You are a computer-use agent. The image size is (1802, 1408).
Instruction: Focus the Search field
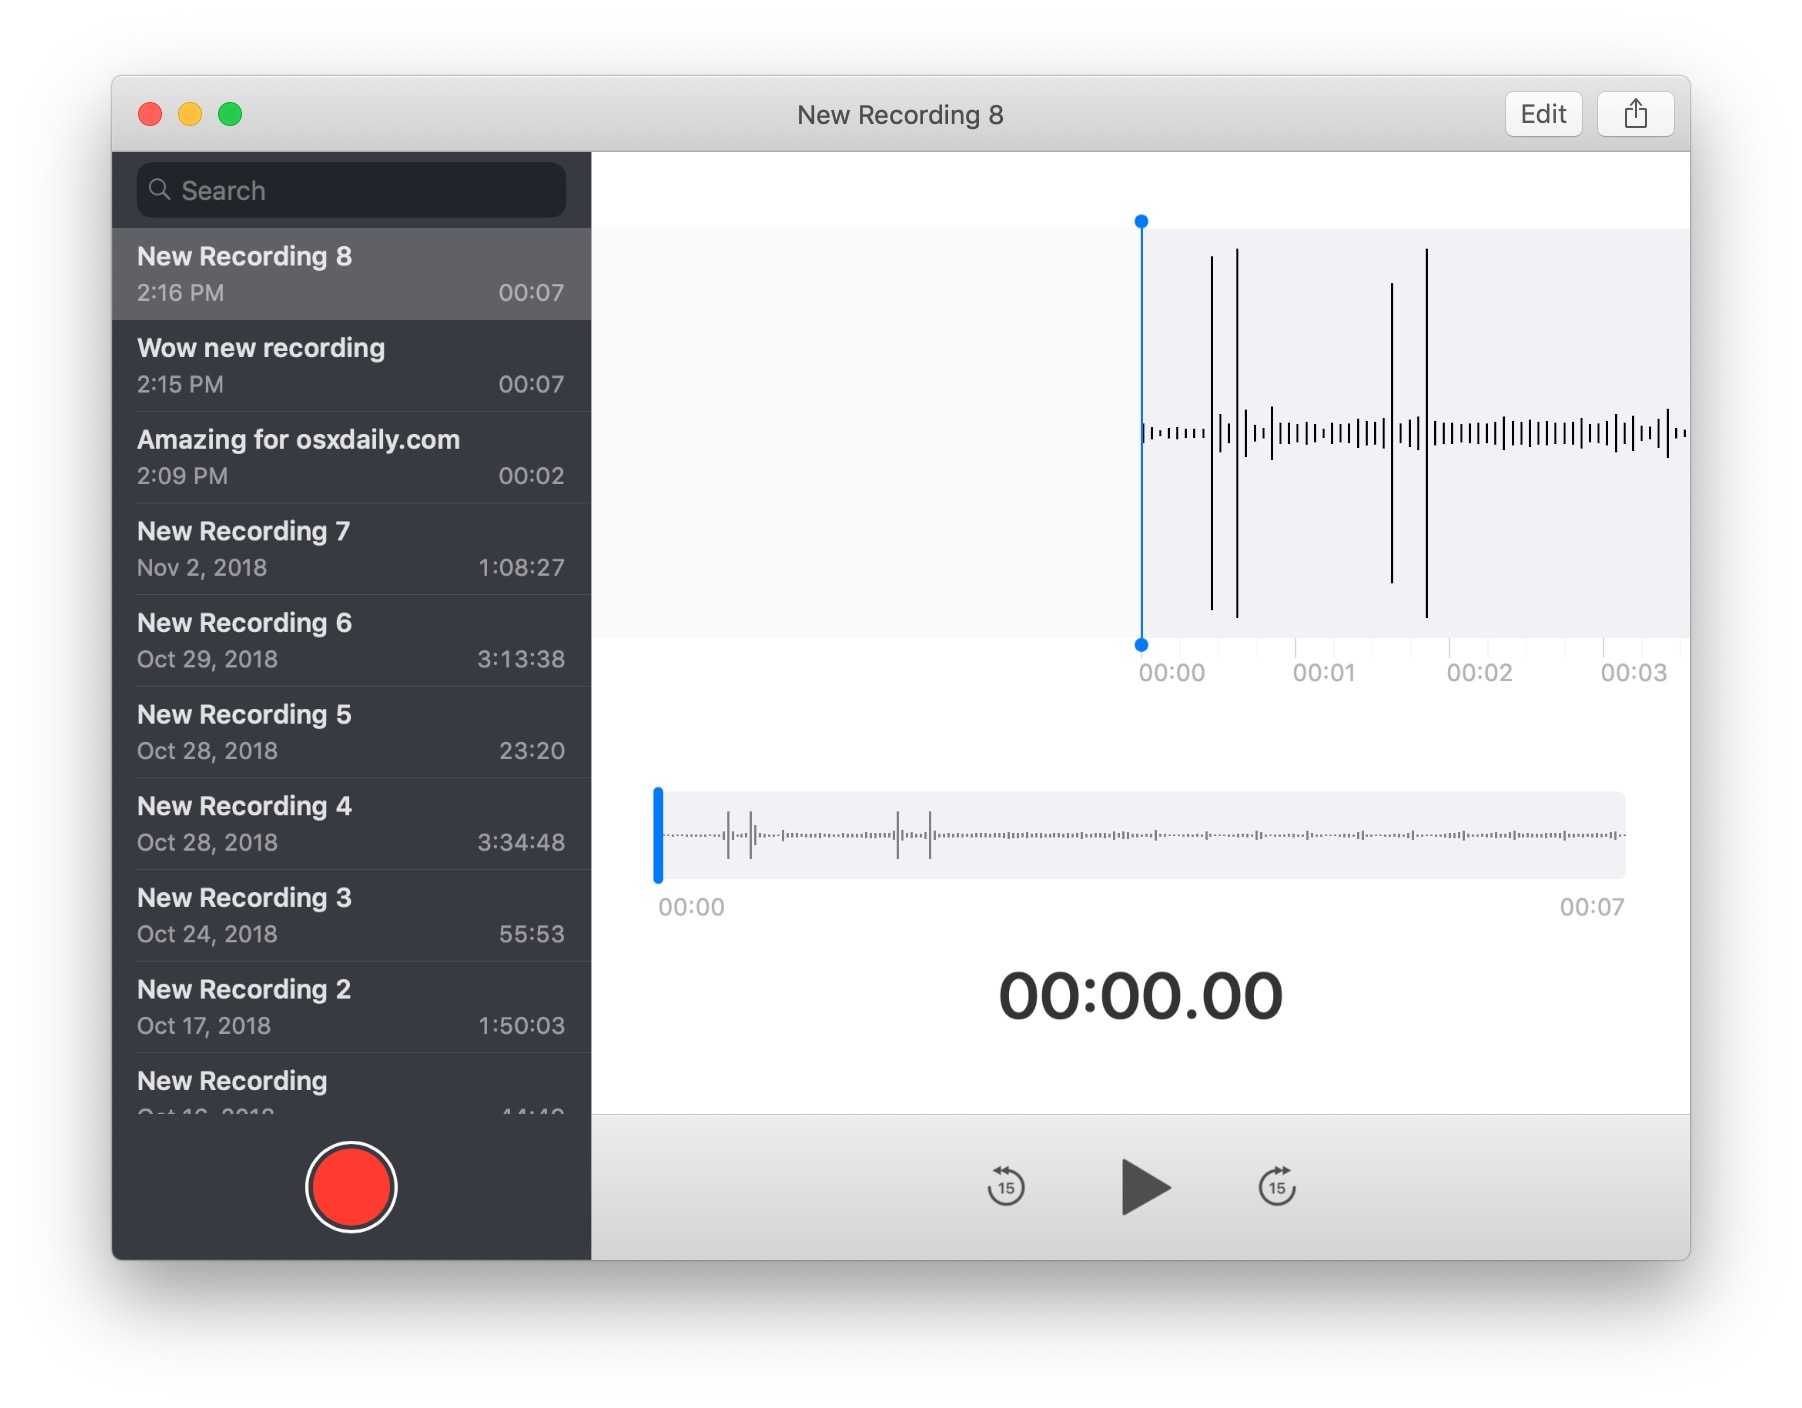click(x=351, y=190)
